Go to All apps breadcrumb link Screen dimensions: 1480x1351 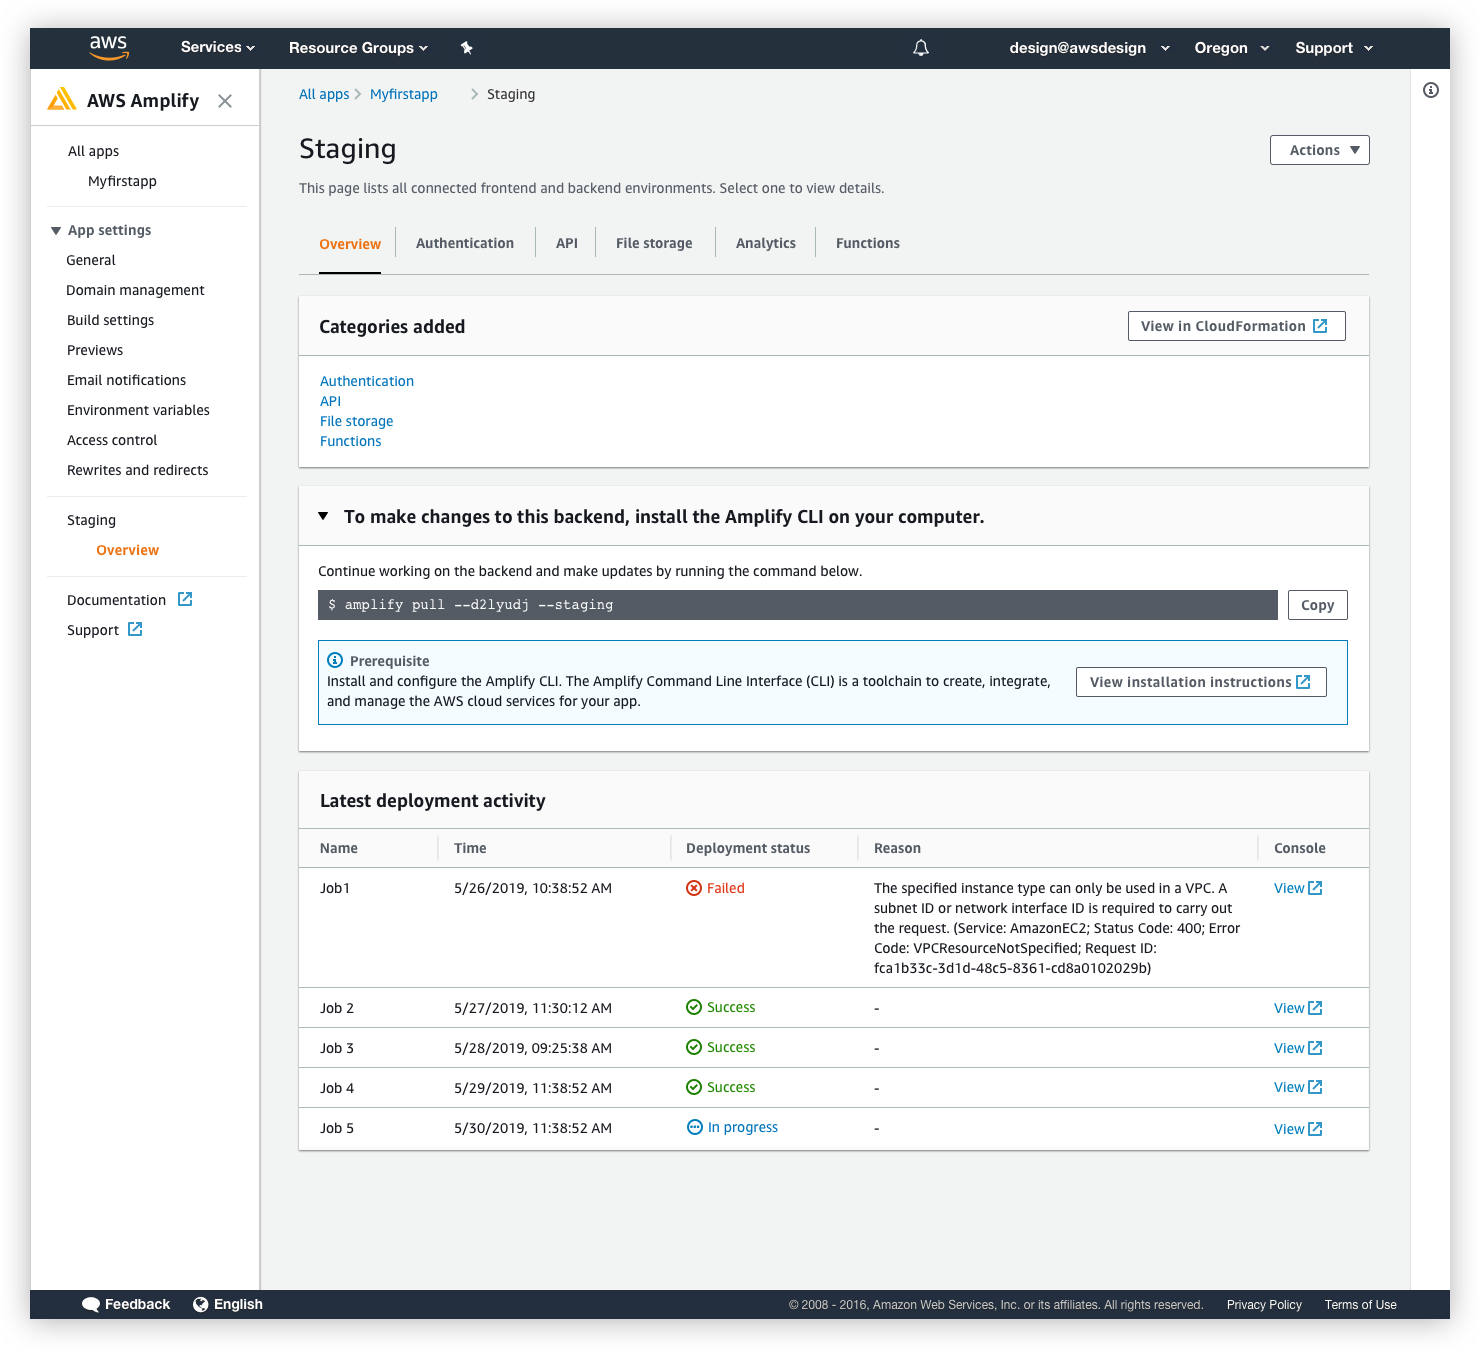tap(324, 94)
